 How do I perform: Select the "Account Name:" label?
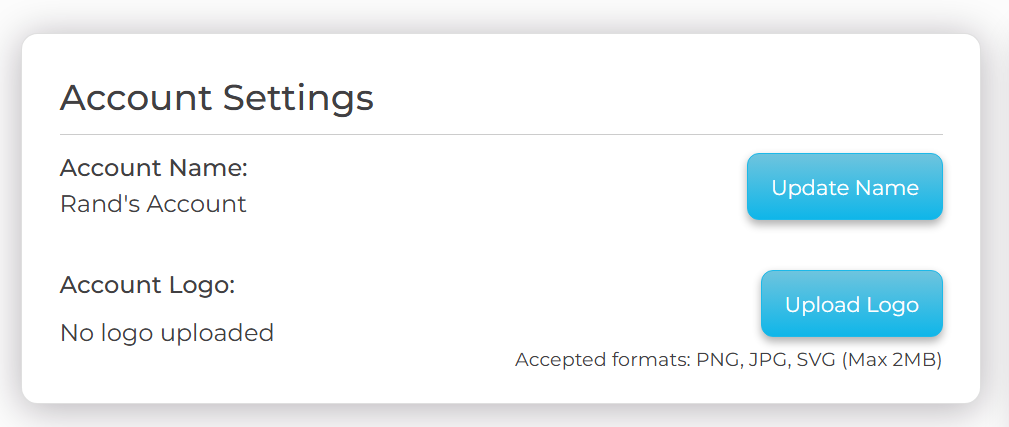tap(154, 168)
